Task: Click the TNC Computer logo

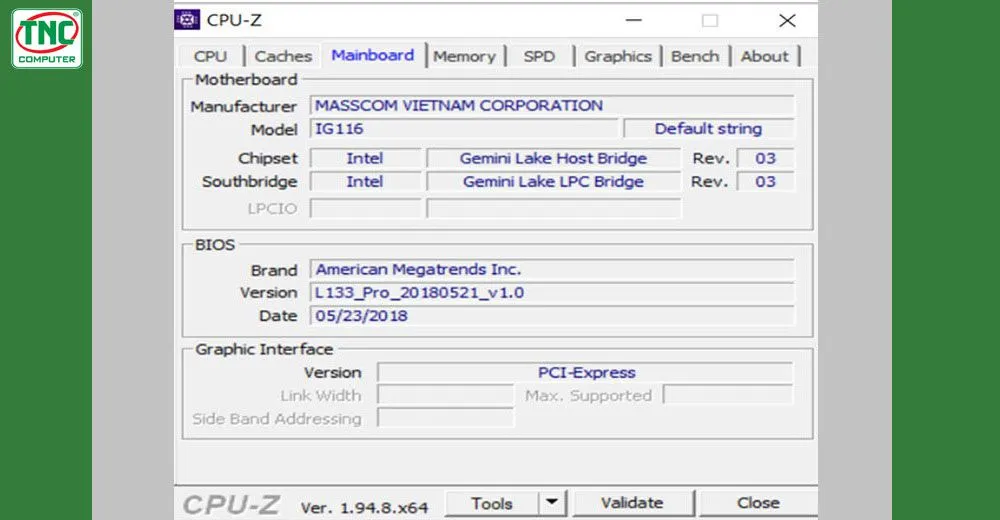Action: pos(47,39)
